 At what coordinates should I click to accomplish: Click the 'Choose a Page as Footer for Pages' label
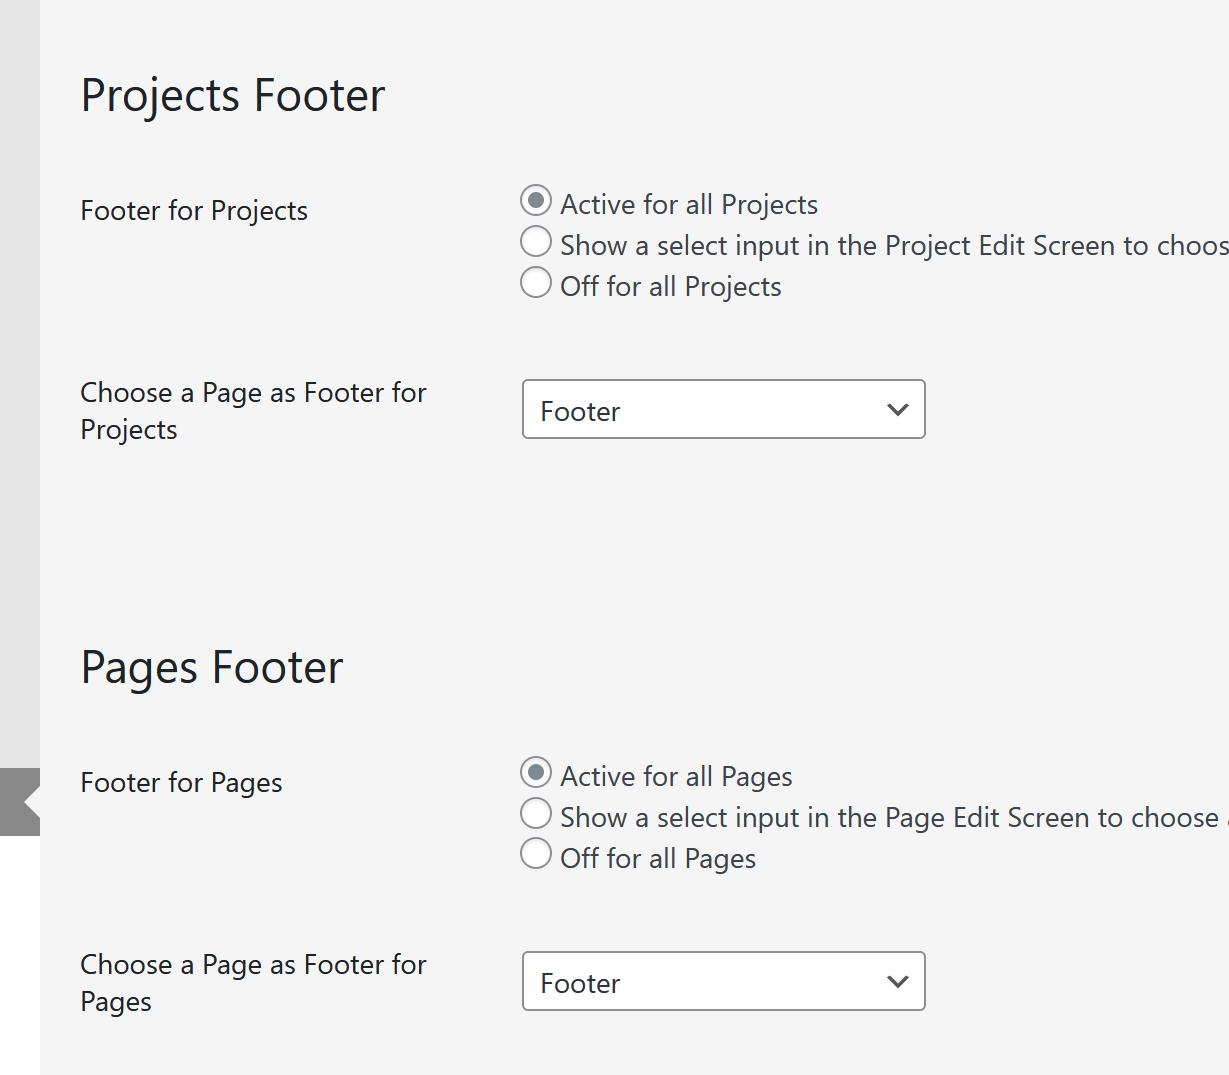point(253,983)
